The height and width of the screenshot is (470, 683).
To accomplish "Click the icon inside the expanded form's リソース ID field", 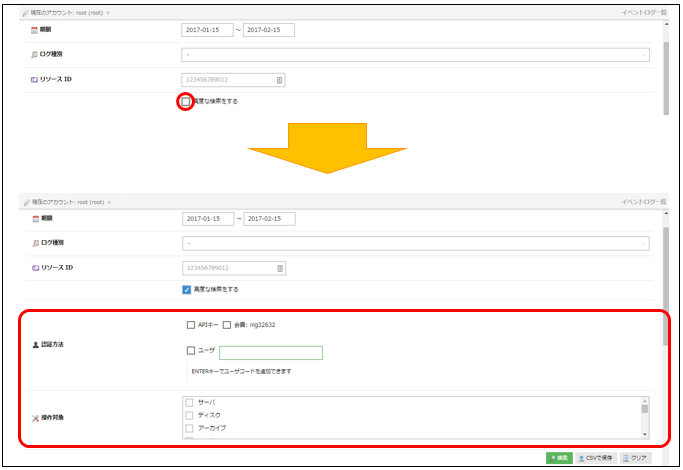I will click(279, 268).
